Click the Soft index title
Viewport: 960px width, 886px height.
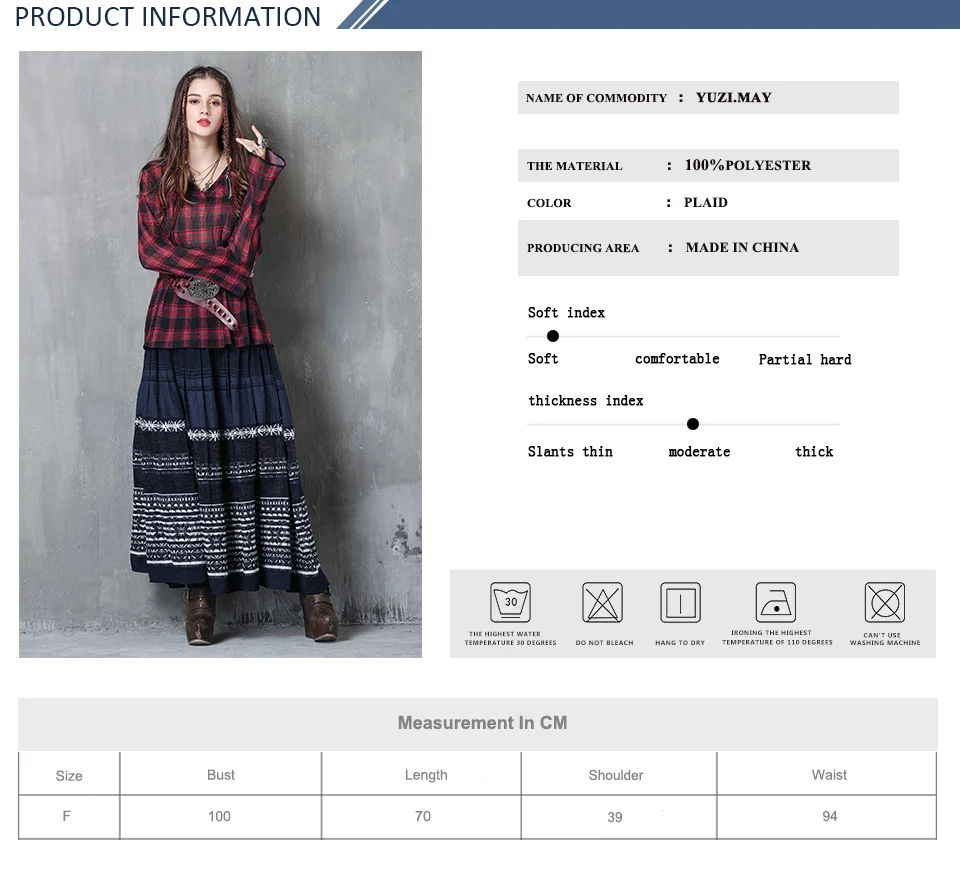tap(566, 313)
